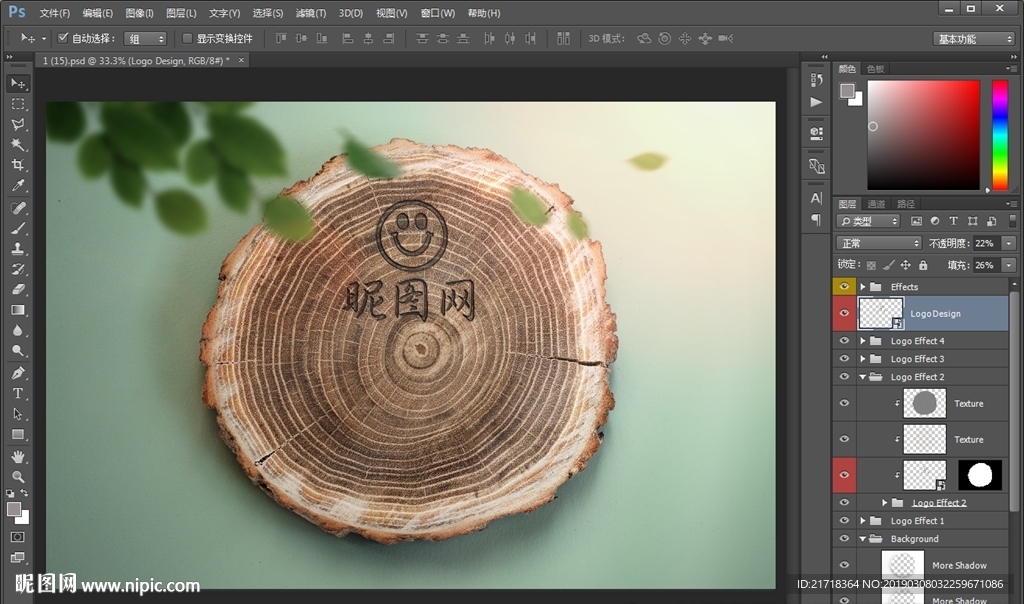Toggle the 显示变换控件 checkbox
This screenshot has height=604, width=1024.
pos(187,39)
